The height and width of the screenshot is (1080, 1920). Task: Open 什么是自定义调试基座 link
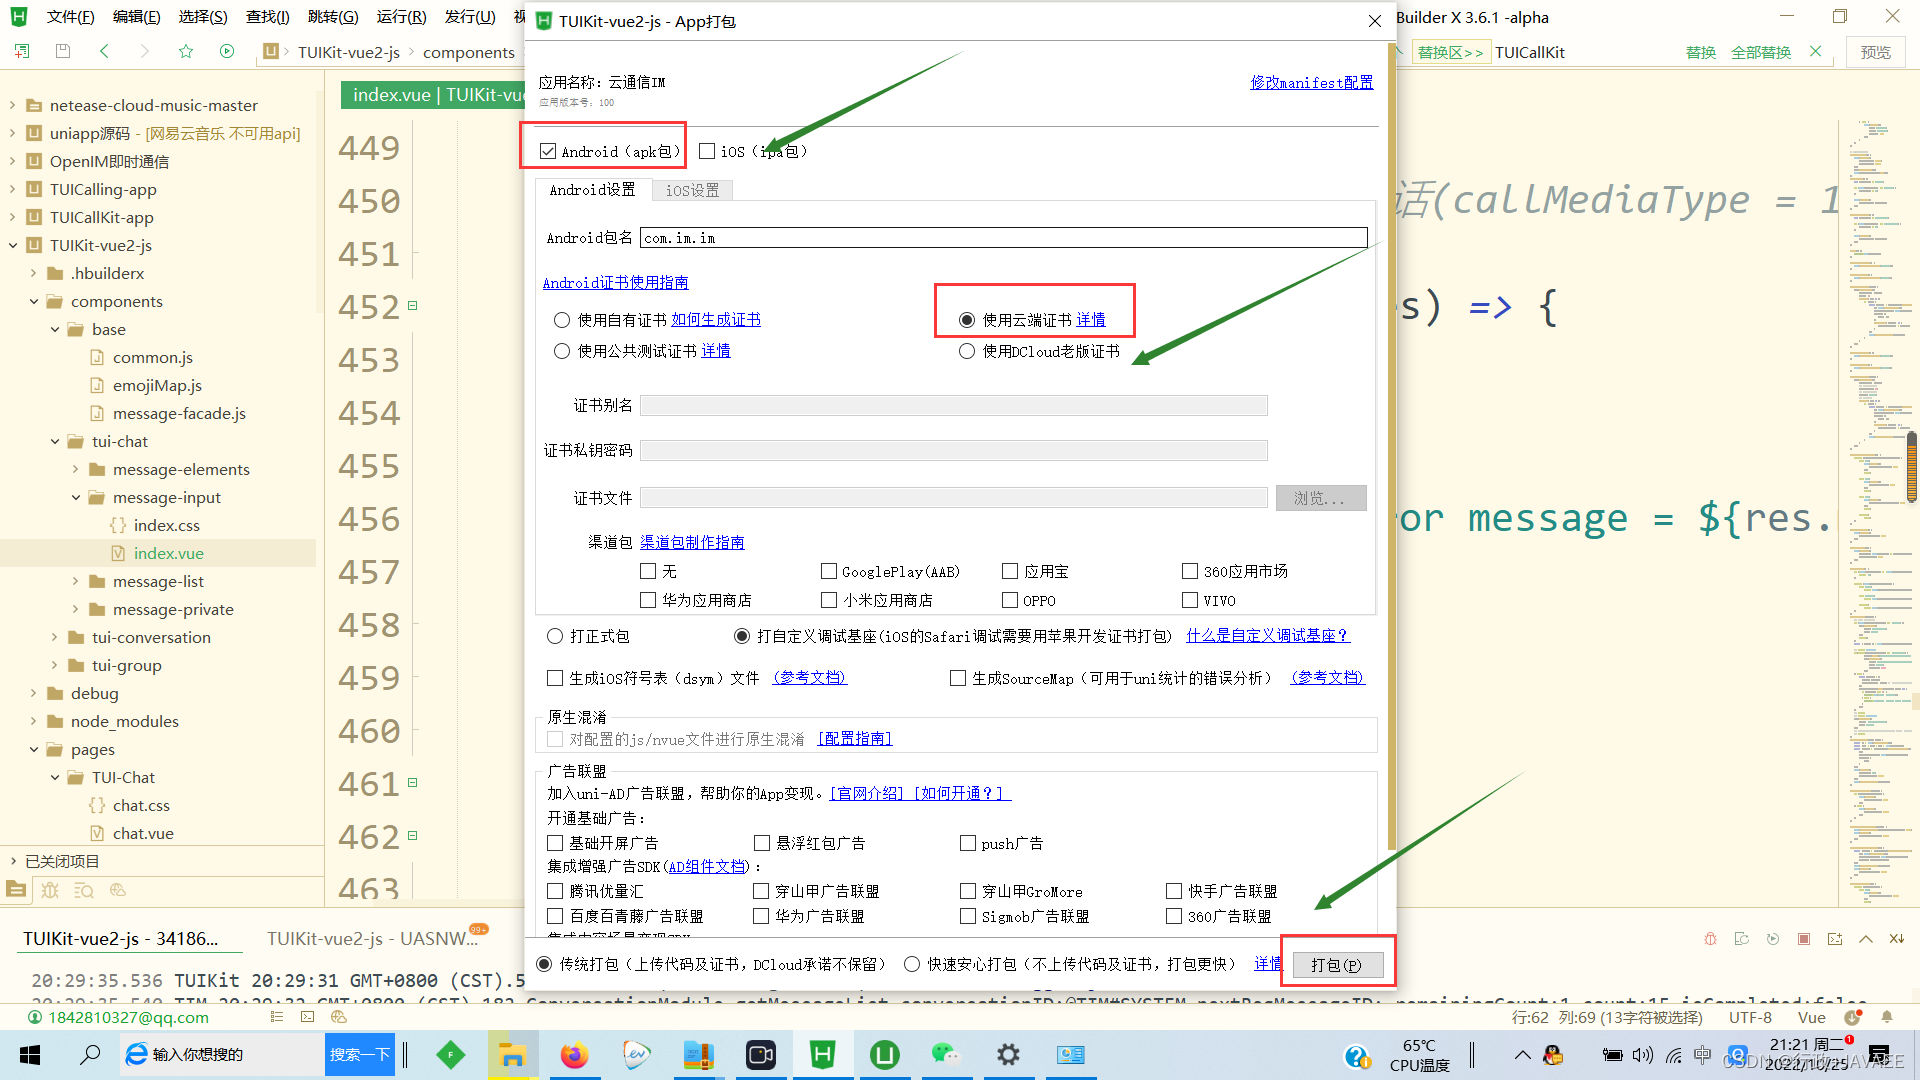coord(1266,636)
